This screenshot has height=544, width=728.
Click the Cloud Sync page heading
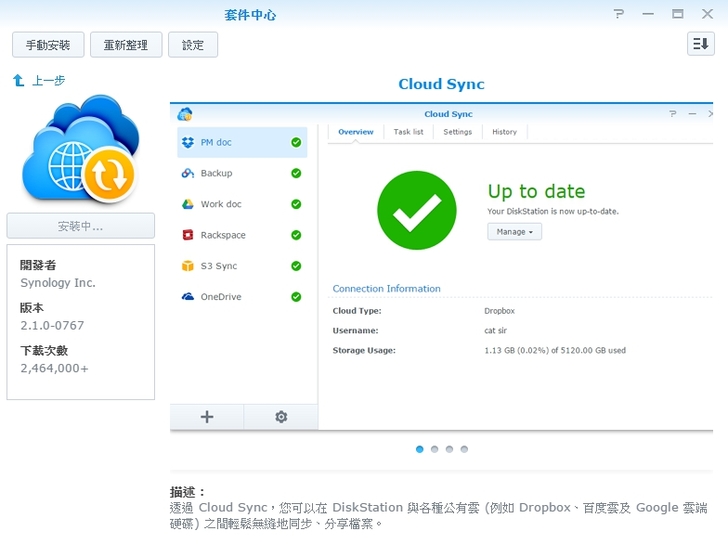click(441, 84)
